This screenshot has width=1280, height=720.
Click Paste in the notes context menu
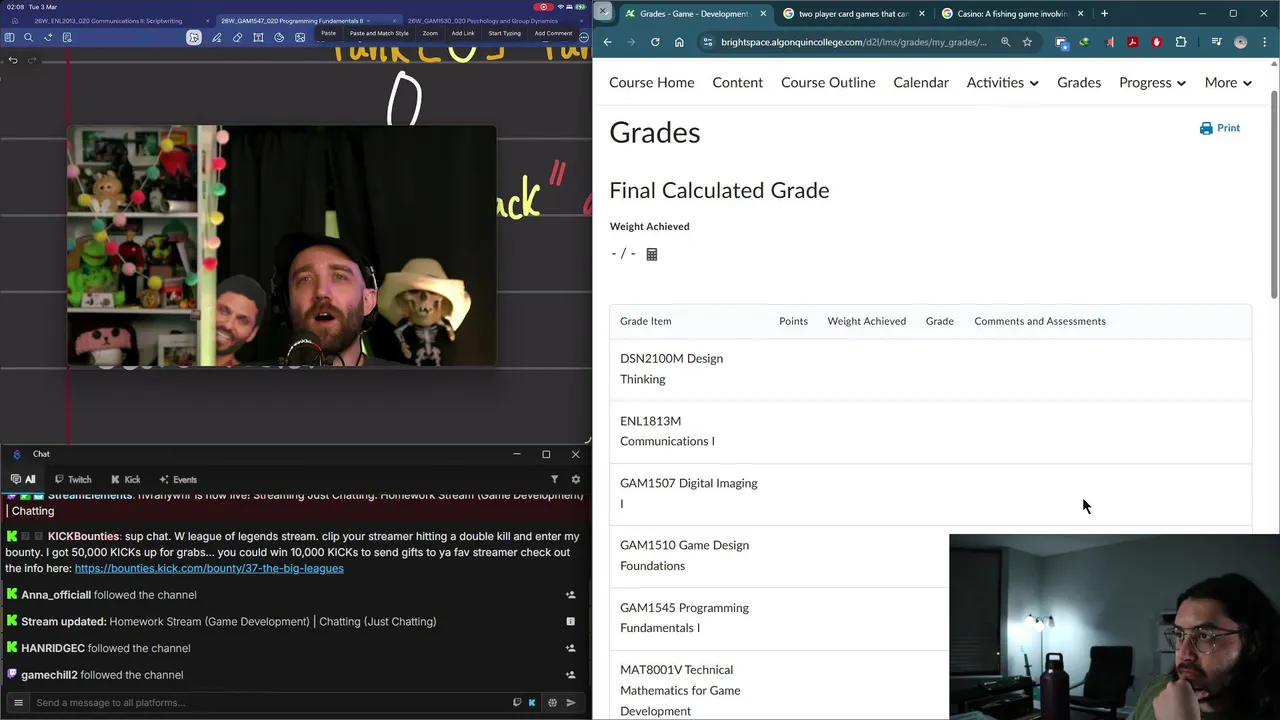point(328,33)
